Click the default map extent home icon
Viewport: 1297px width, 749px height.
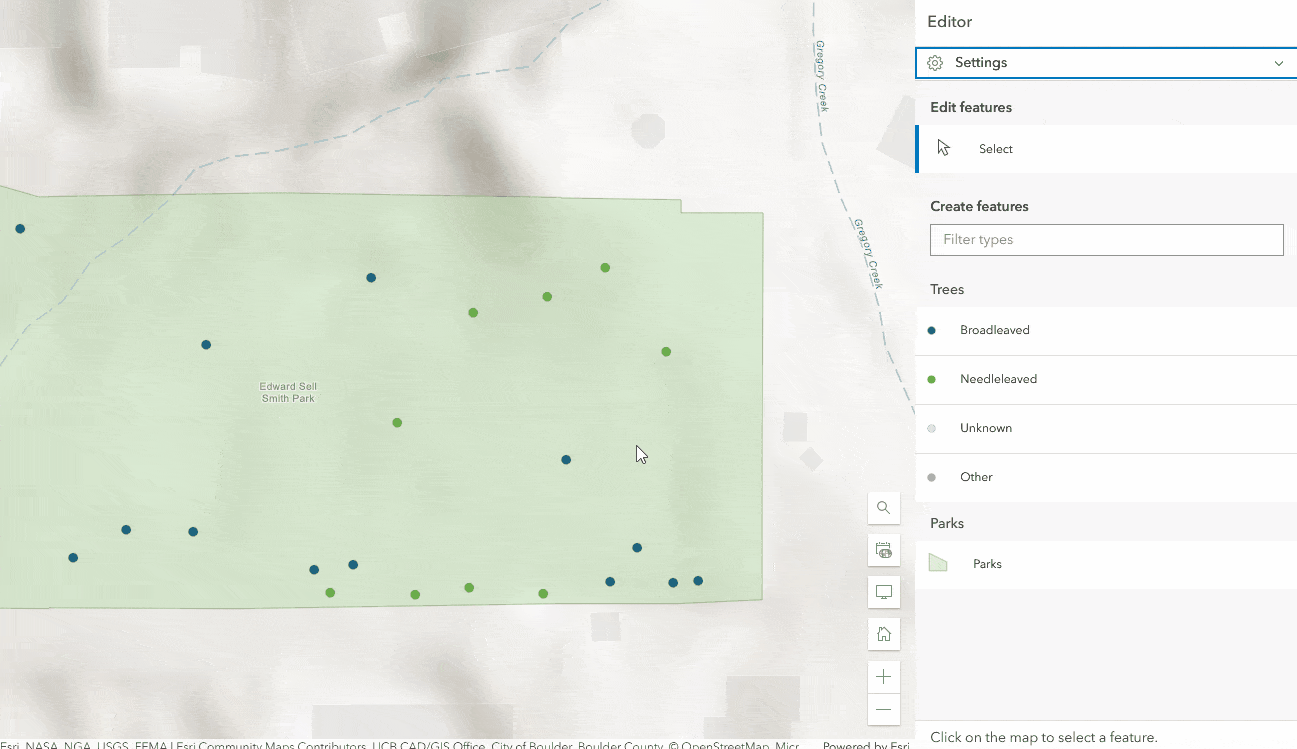[x=883, y=633]
